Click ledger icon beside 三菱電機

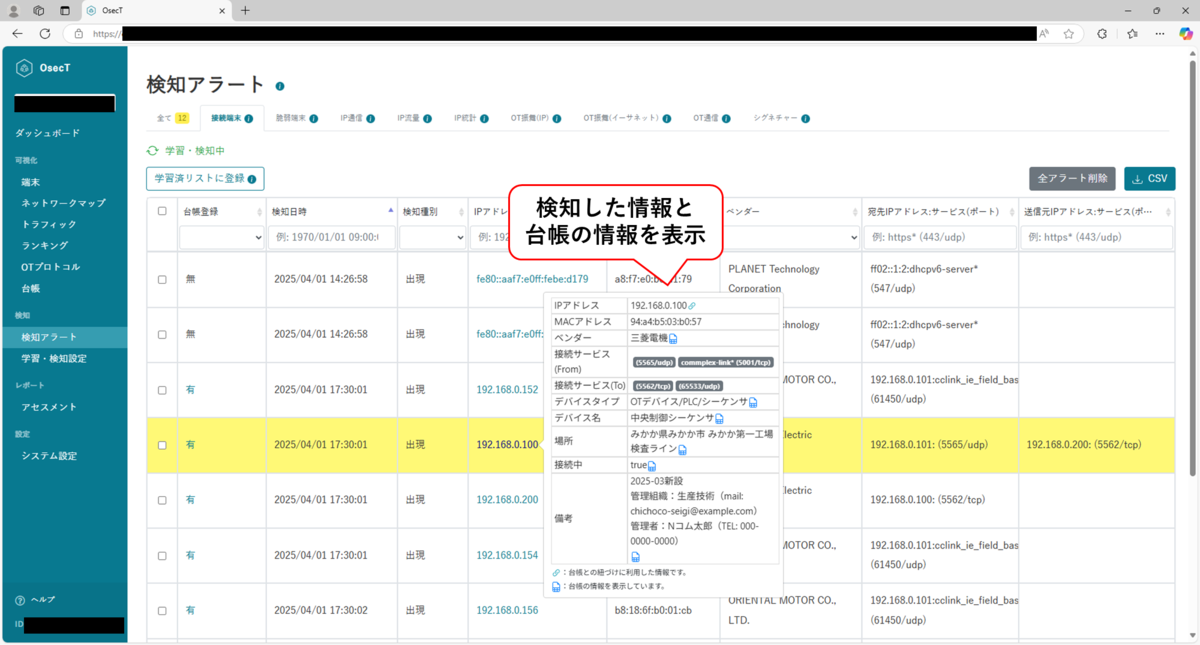pyautogui.click(x=673, y=340)
